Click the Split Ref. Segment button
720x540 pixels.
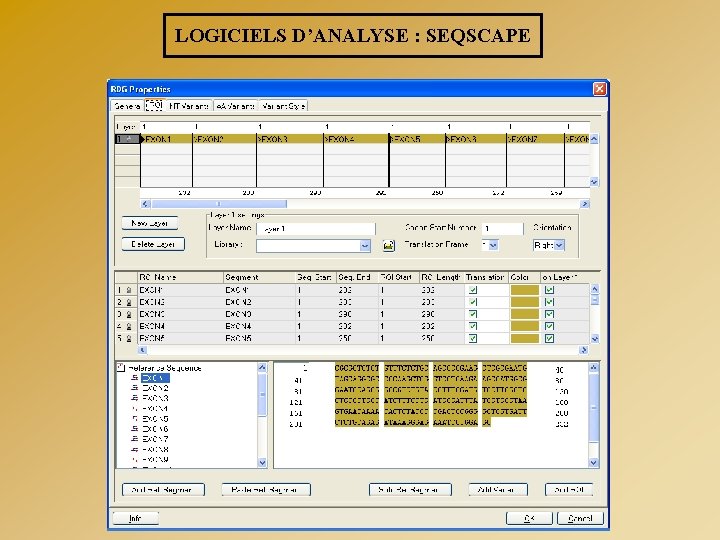pyautogui.click(x=410, y=489)
